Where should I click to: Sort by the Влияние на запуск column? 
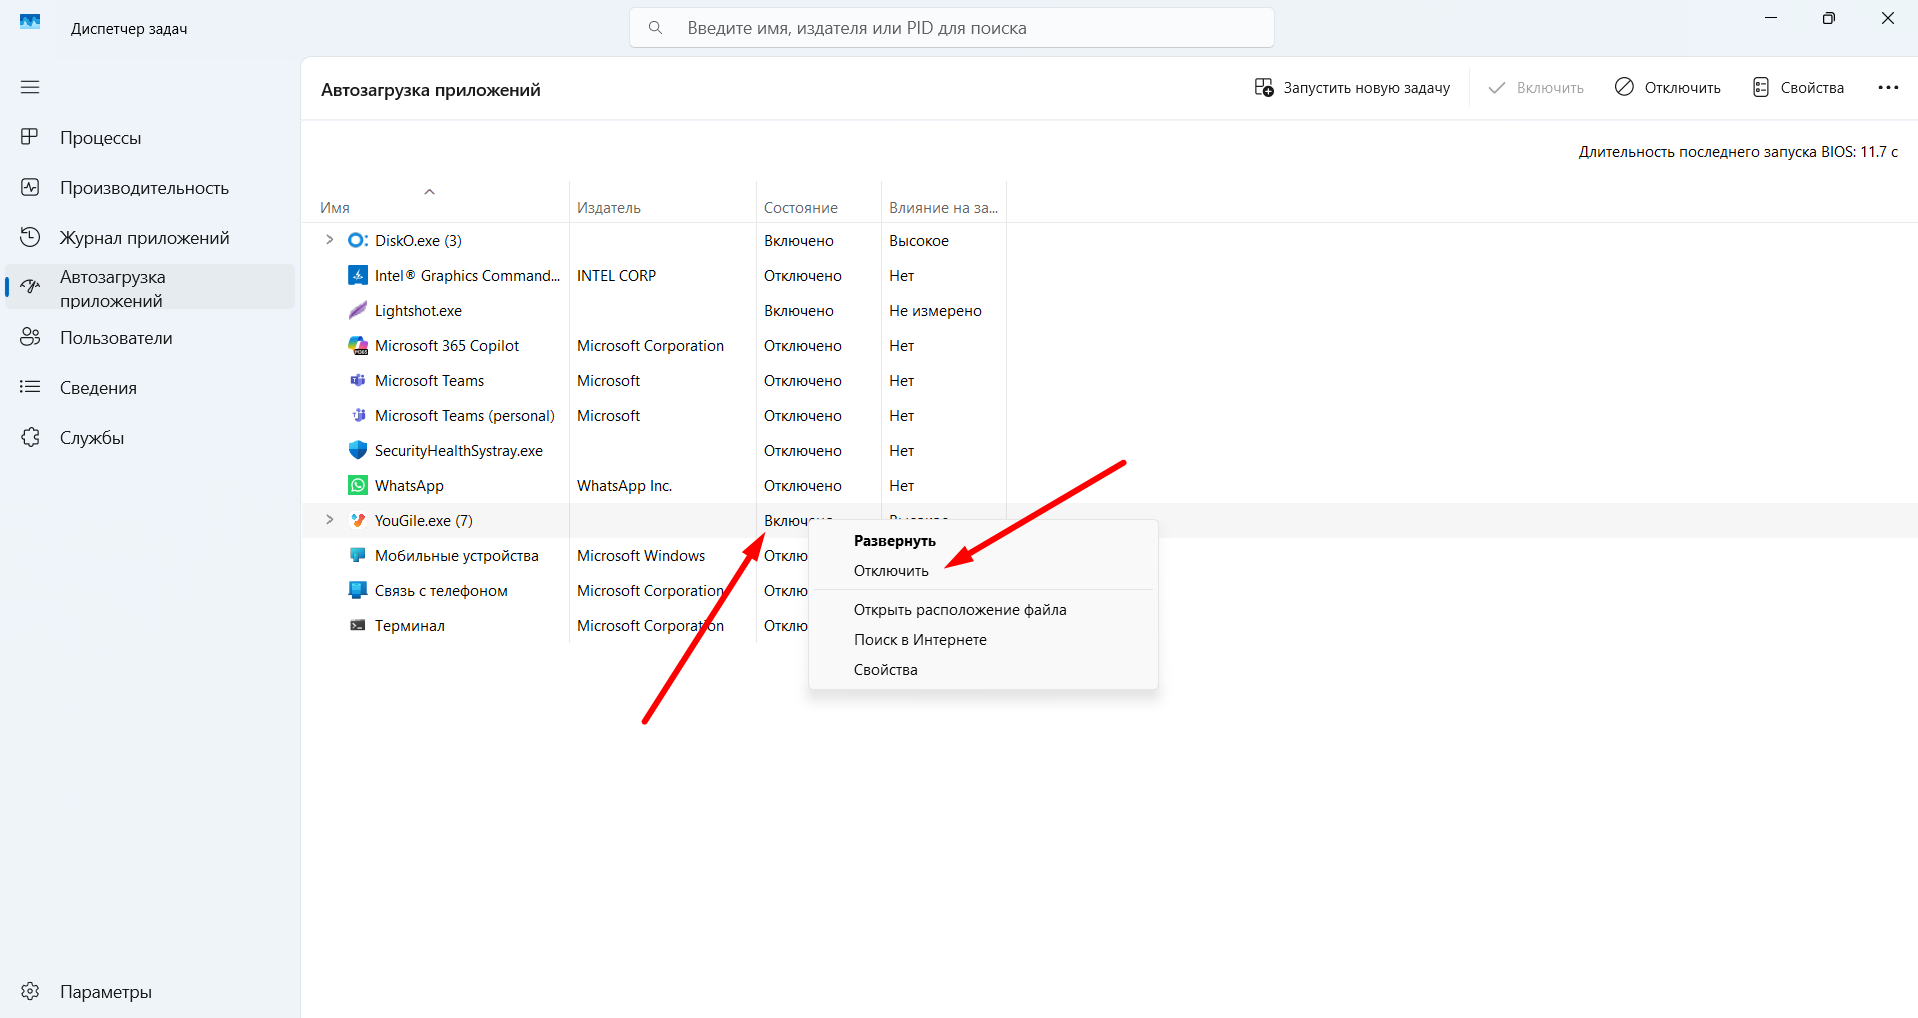[943, 208]
